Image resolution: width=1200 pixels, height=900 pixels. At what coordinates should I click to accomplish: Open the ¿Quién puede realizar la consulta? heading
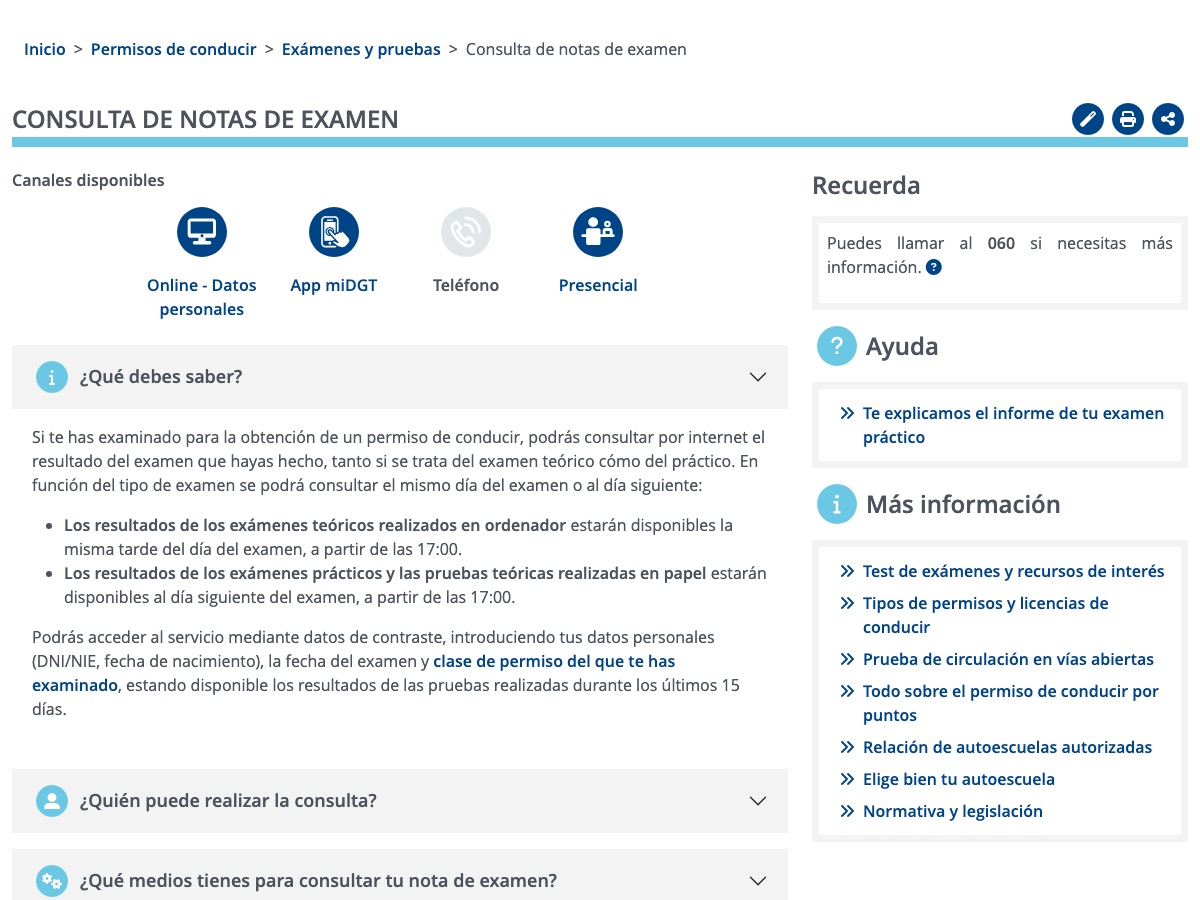coord(228,801)
